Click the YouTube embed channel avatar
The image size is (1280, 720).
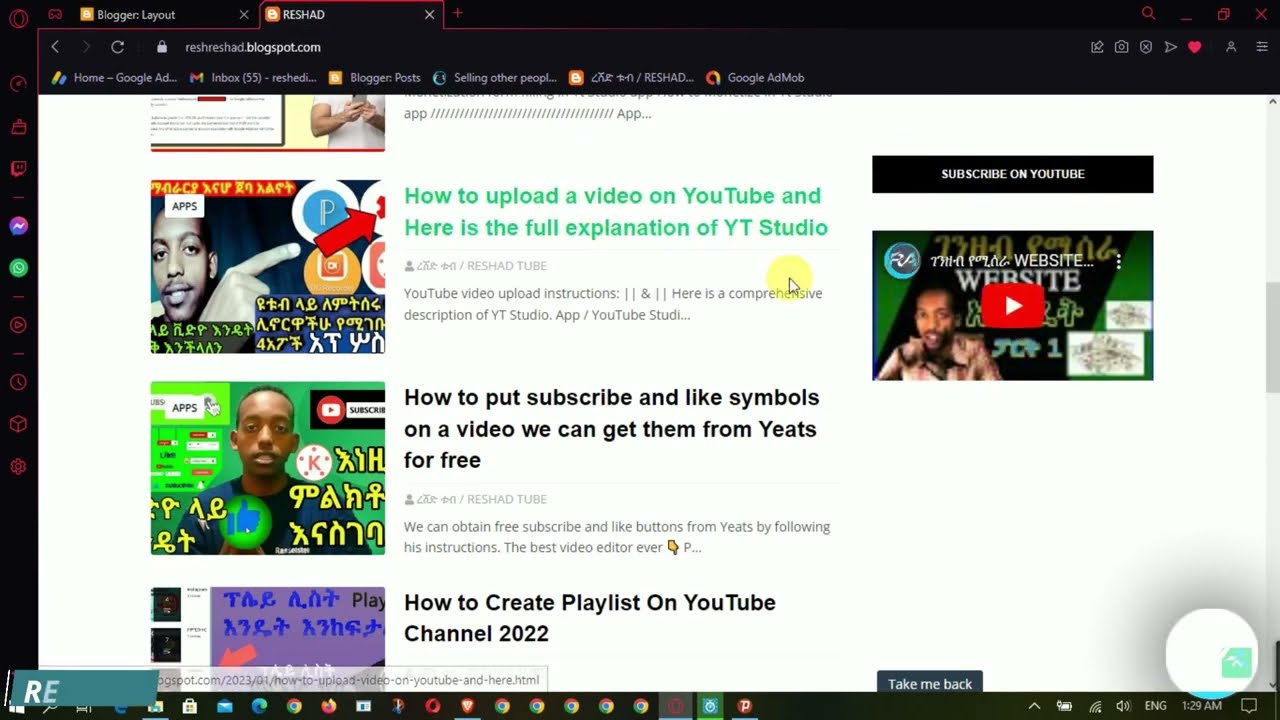pos(903,262)
